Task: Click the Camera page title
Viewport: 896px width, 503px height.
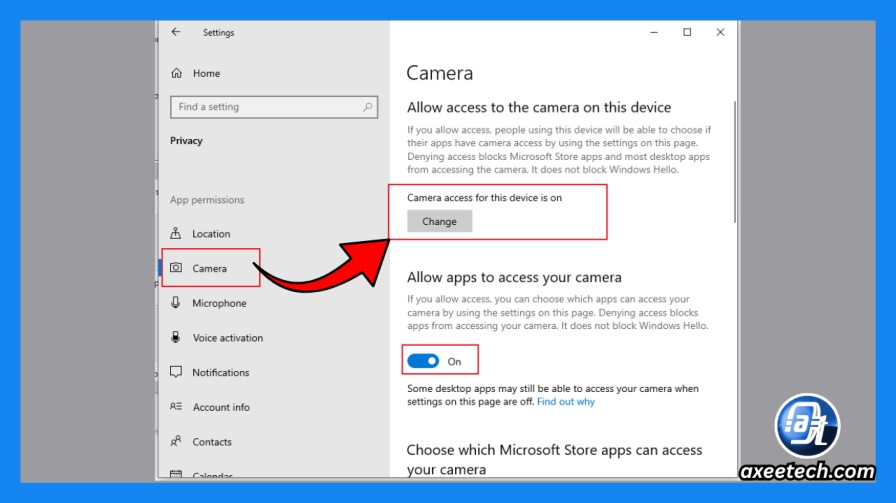Action: pos(440,73)
